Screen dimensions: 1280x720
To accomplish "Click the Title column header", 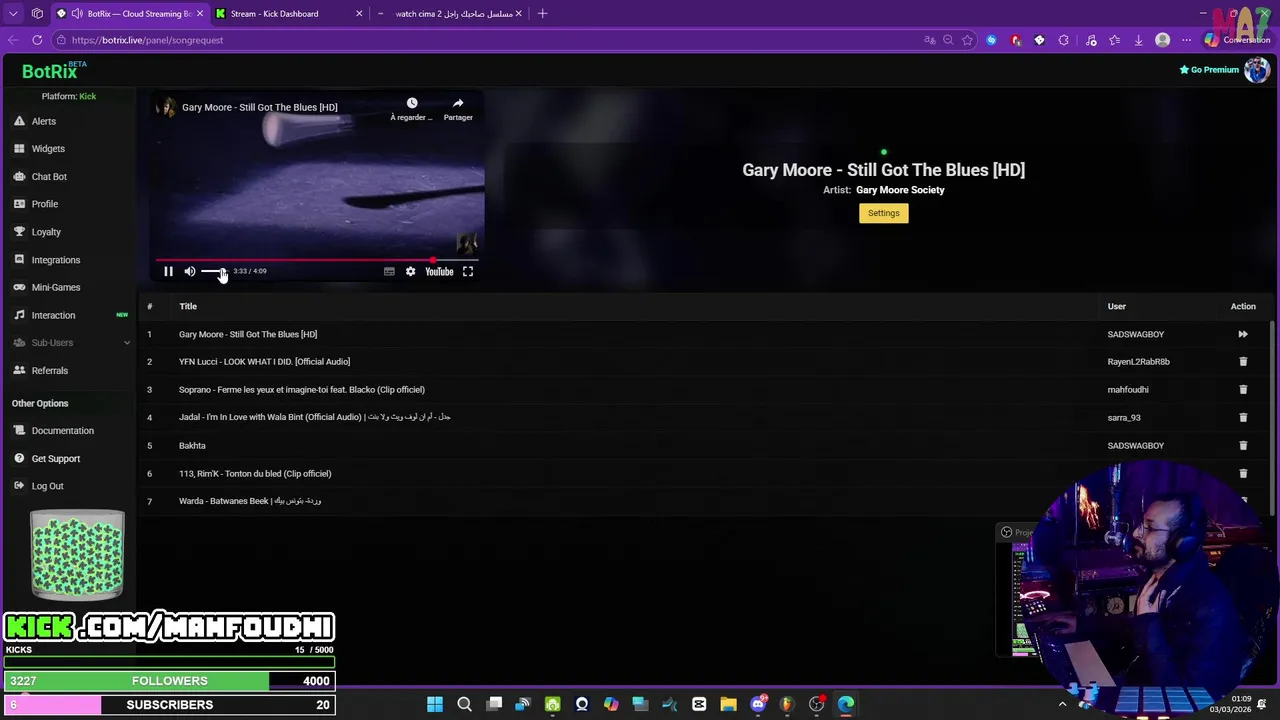I will pos(188,306).
